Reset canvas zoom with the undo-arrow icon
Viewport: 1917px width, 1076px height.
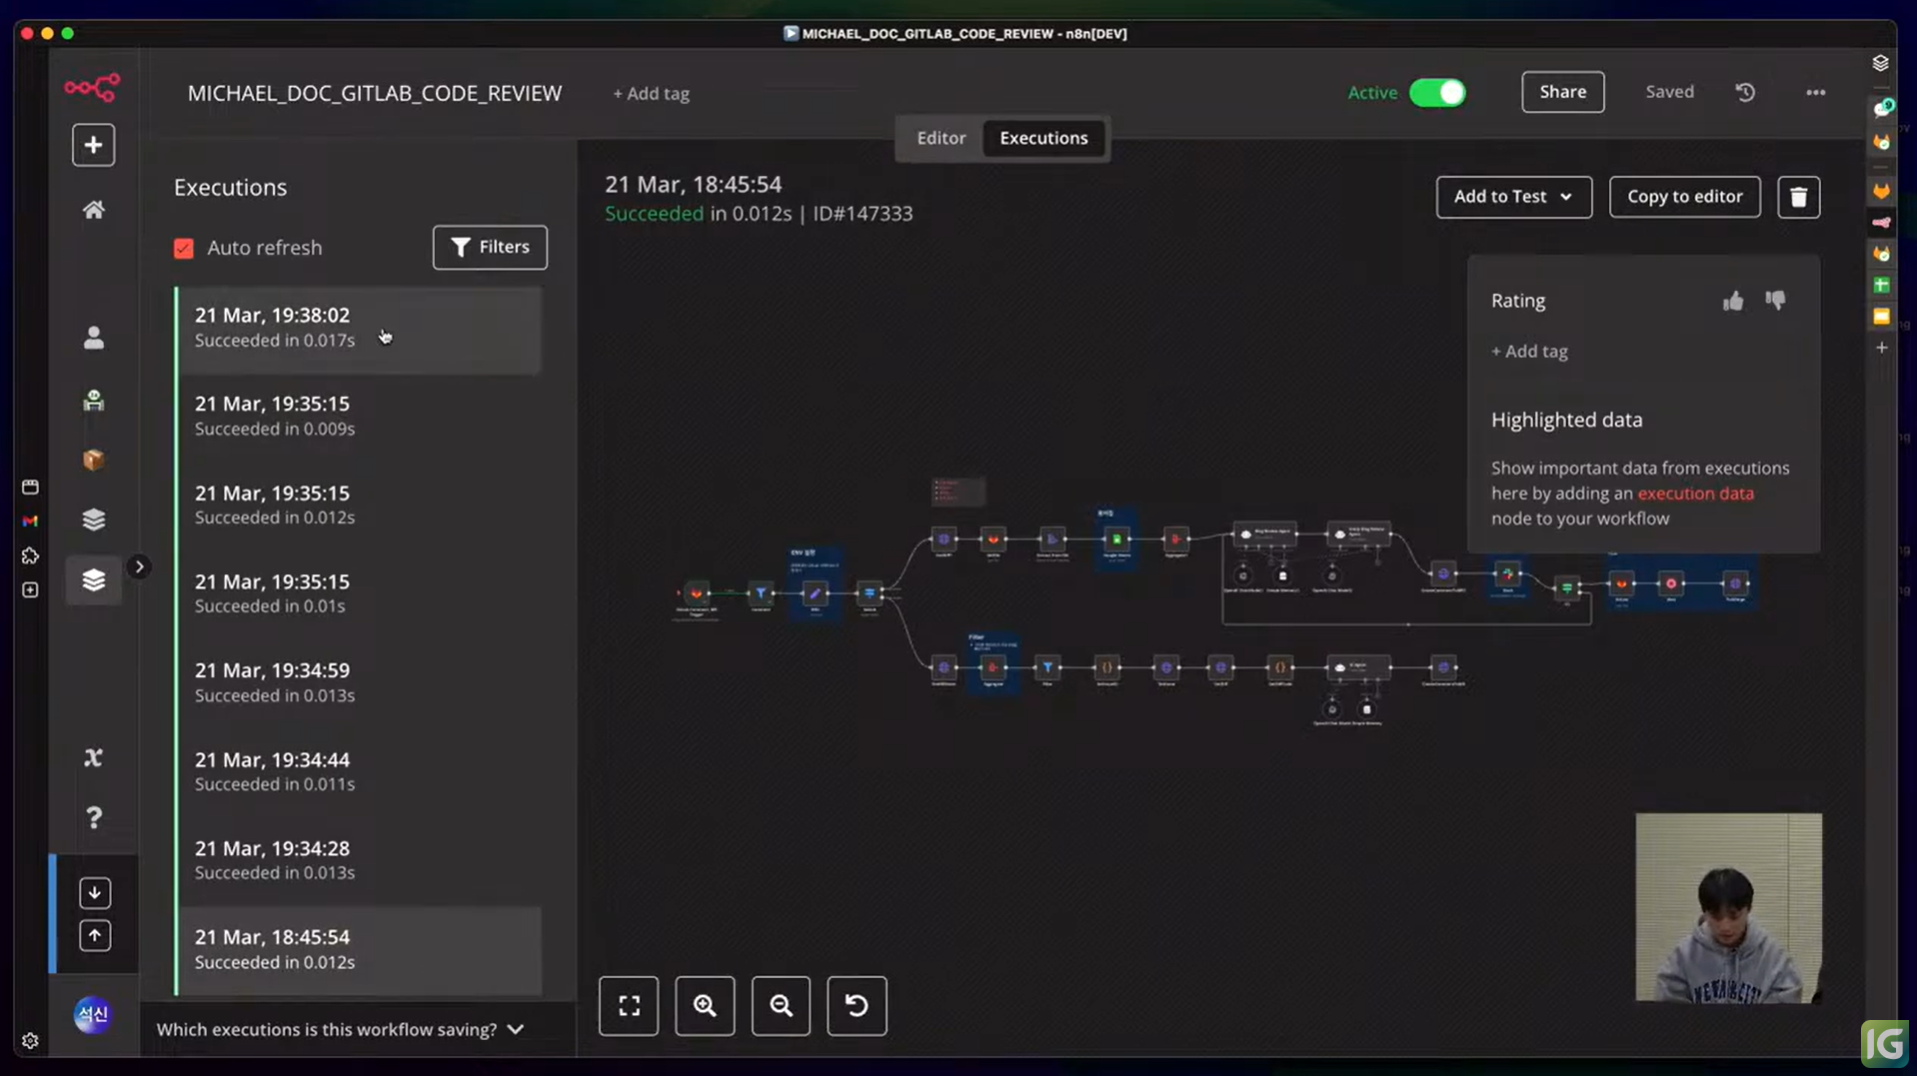coord(857,1006)
